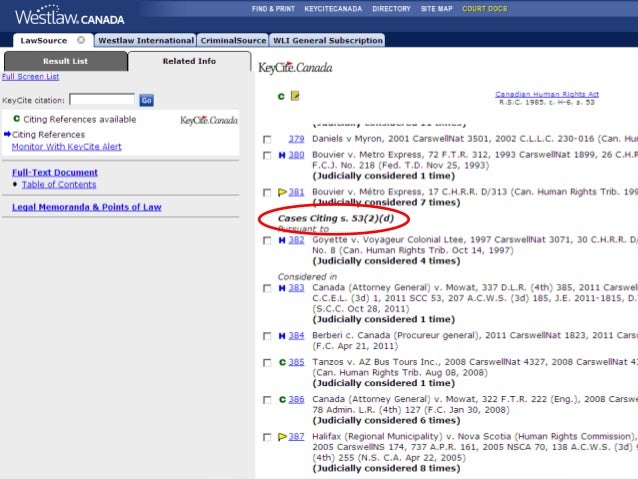Click the Westlaw Canada logo
638x479 pixels.
pyautogui.click(x=70, y=16)
